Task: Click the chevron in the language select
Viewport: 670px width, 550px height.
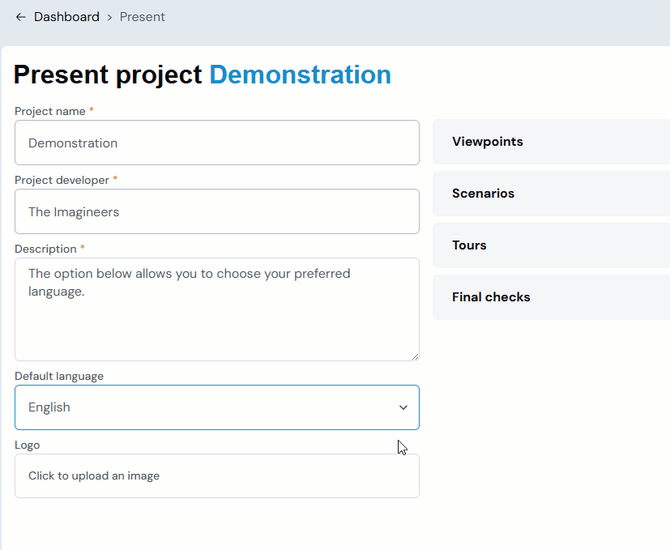Action: coord(403,408)
